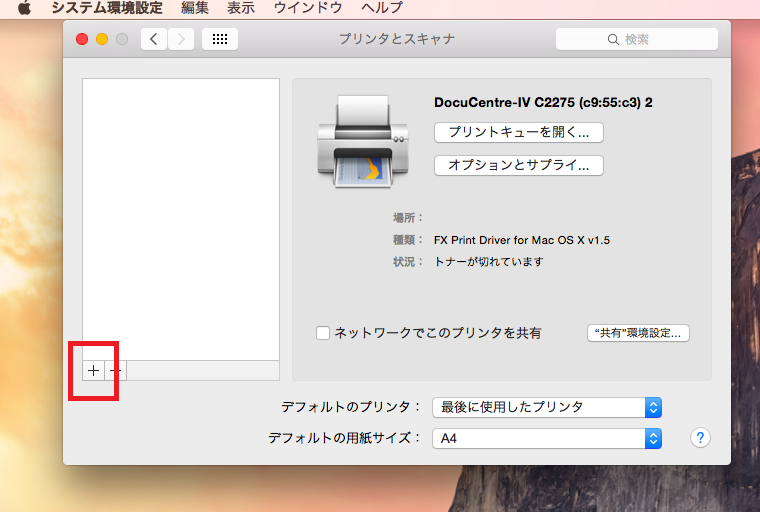
Task: Open the 表示 menu in menu bar
Action: coord(240,8)
